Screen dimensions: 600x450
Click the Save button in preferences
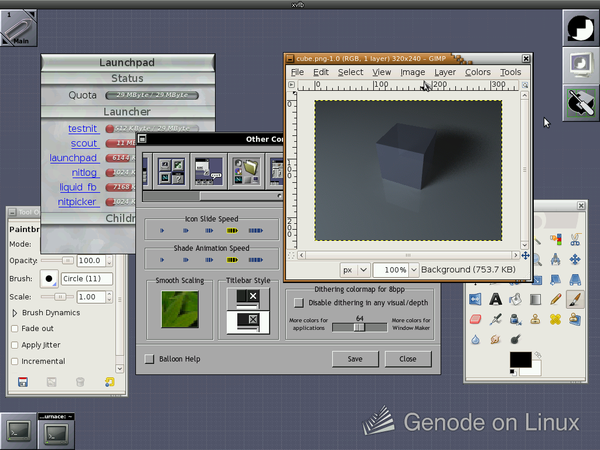click(x=355, y=359)
